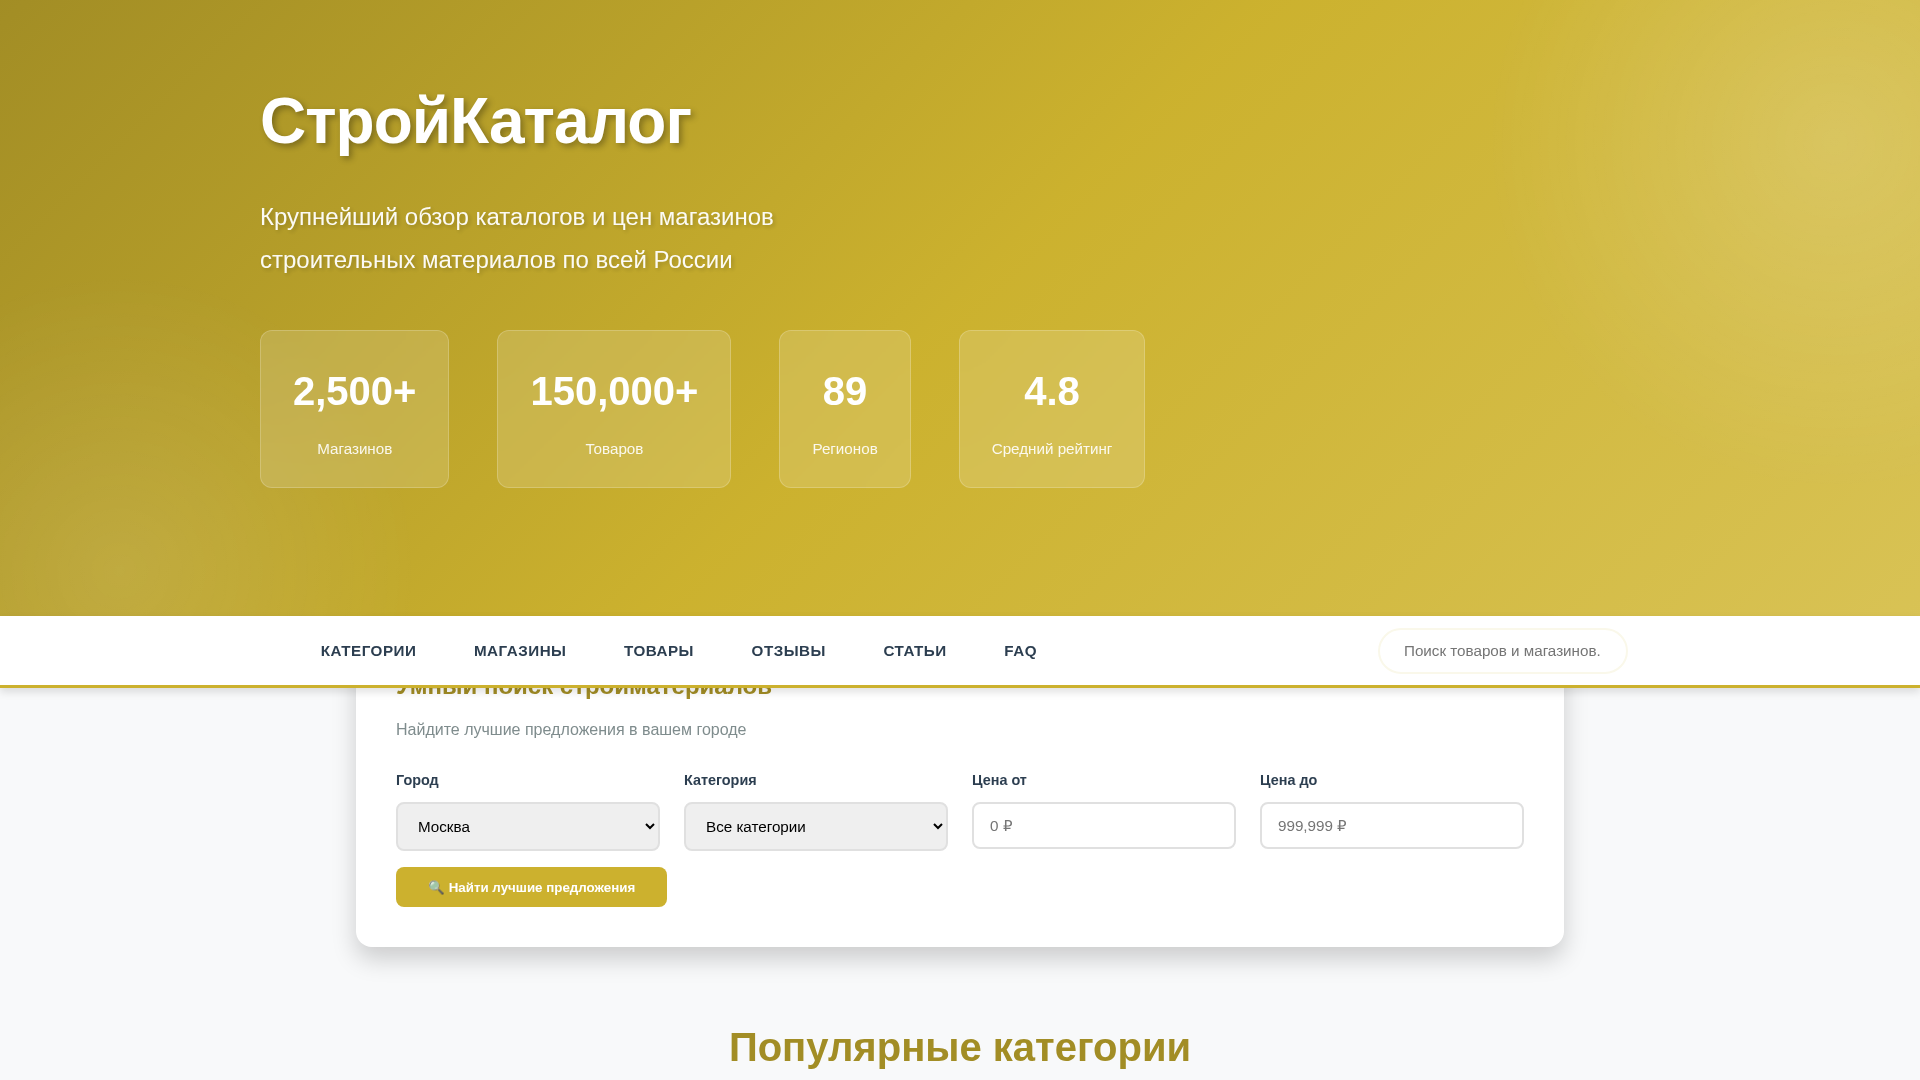Select the 150,000+ Товаров stat card
The height and width of the screenshot is (1080, 1920).
point(614,409)
